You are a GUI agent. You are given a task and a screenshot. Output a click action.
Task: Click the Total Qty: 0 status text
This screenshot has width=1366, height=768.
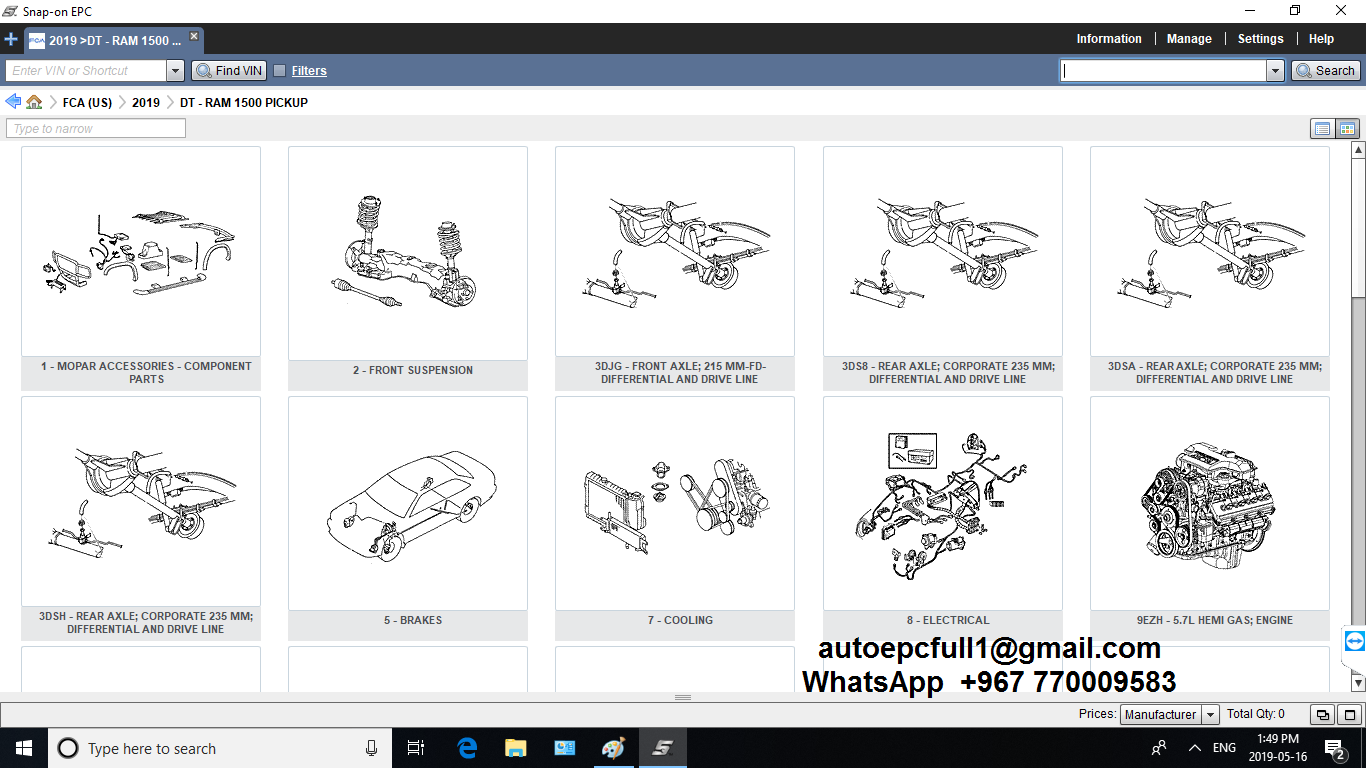[1256, 714]
